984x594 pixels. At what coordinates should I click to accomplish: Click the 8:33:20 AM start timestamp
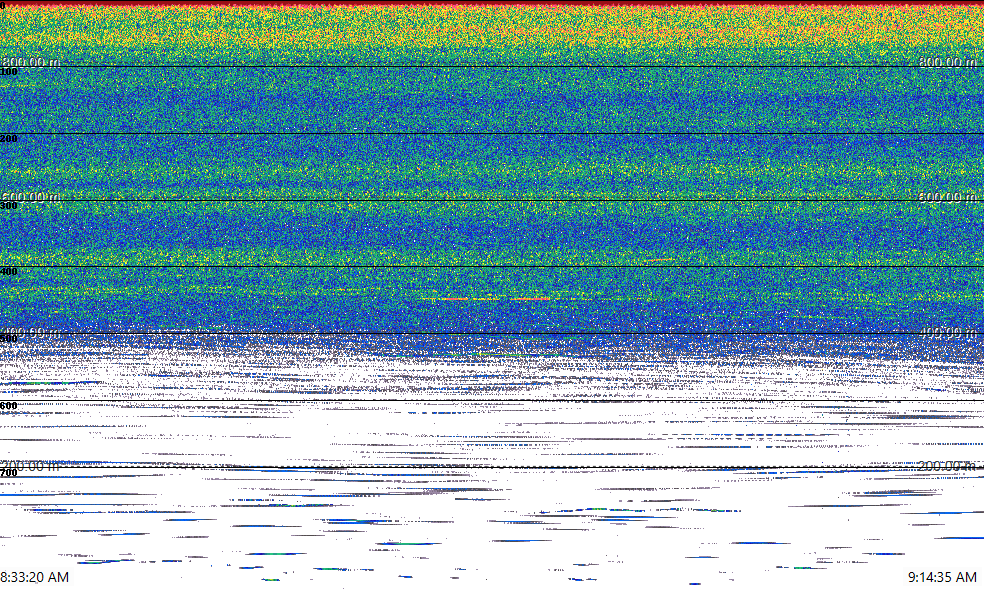[35, 577]
